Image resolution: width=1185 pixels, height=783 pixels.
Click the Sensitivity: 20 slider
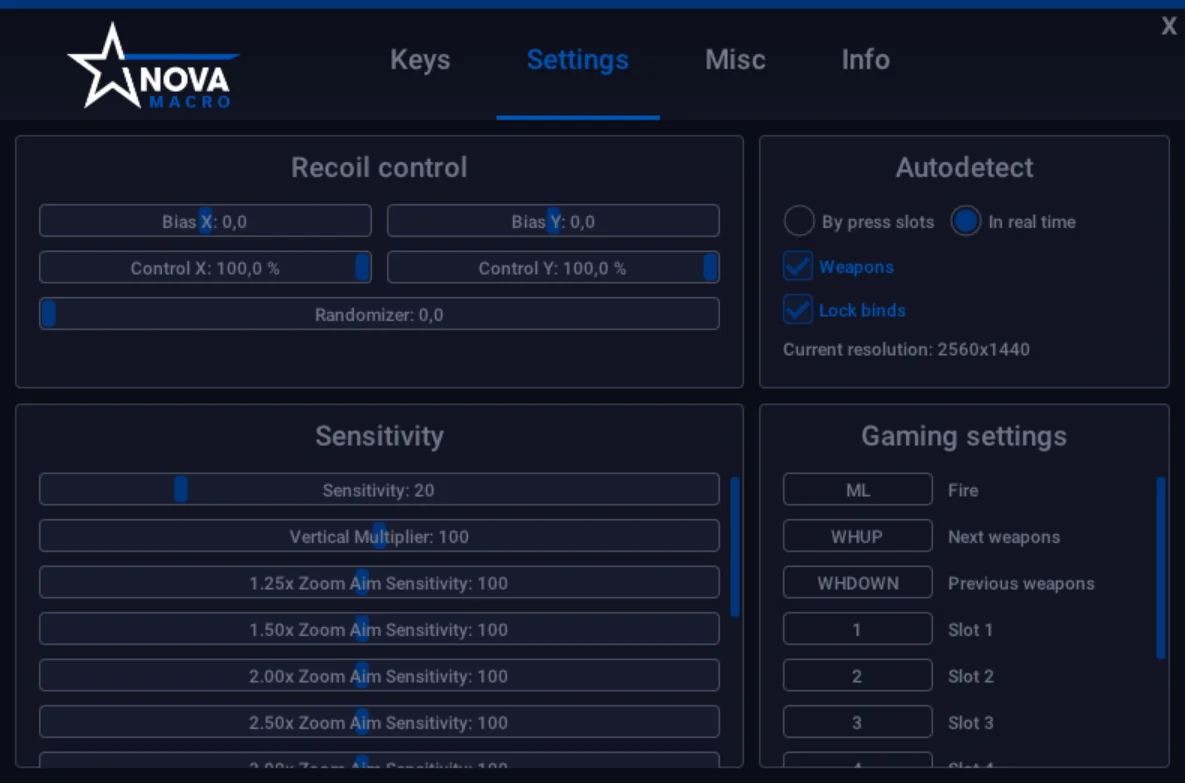379,490
